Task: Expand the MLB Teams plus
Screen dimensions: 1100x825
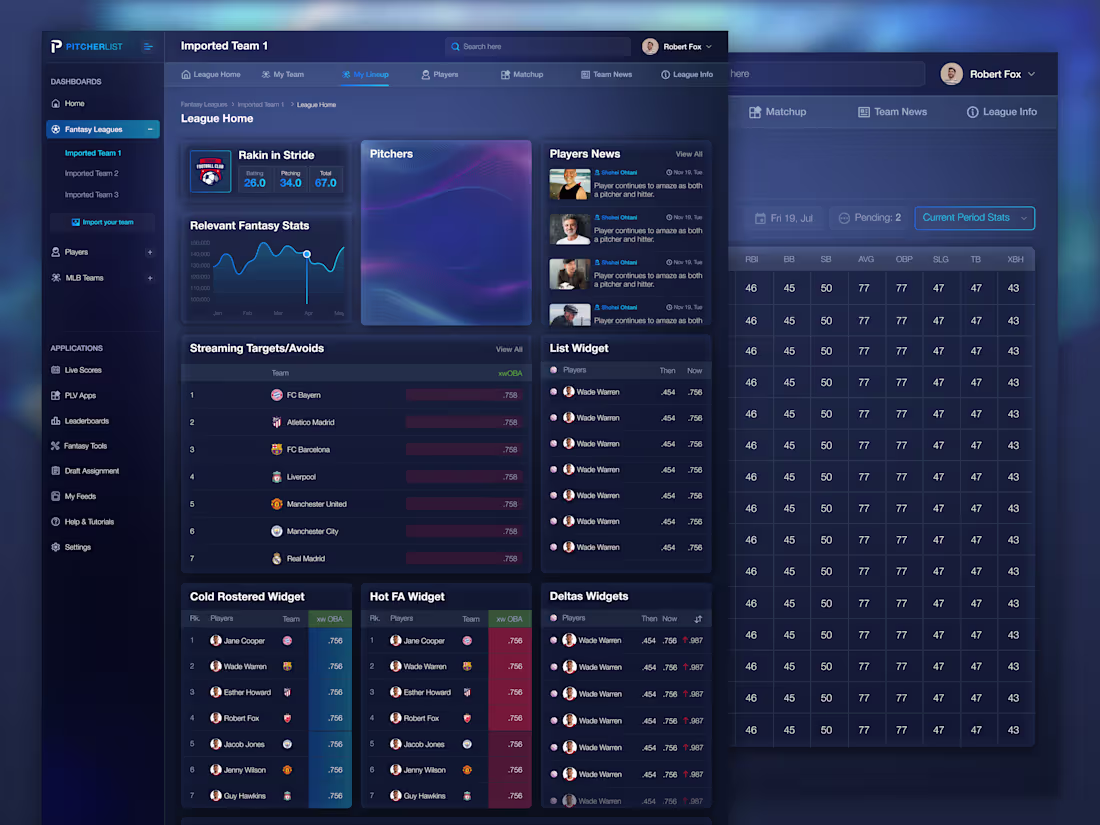Action: point(149,278)
